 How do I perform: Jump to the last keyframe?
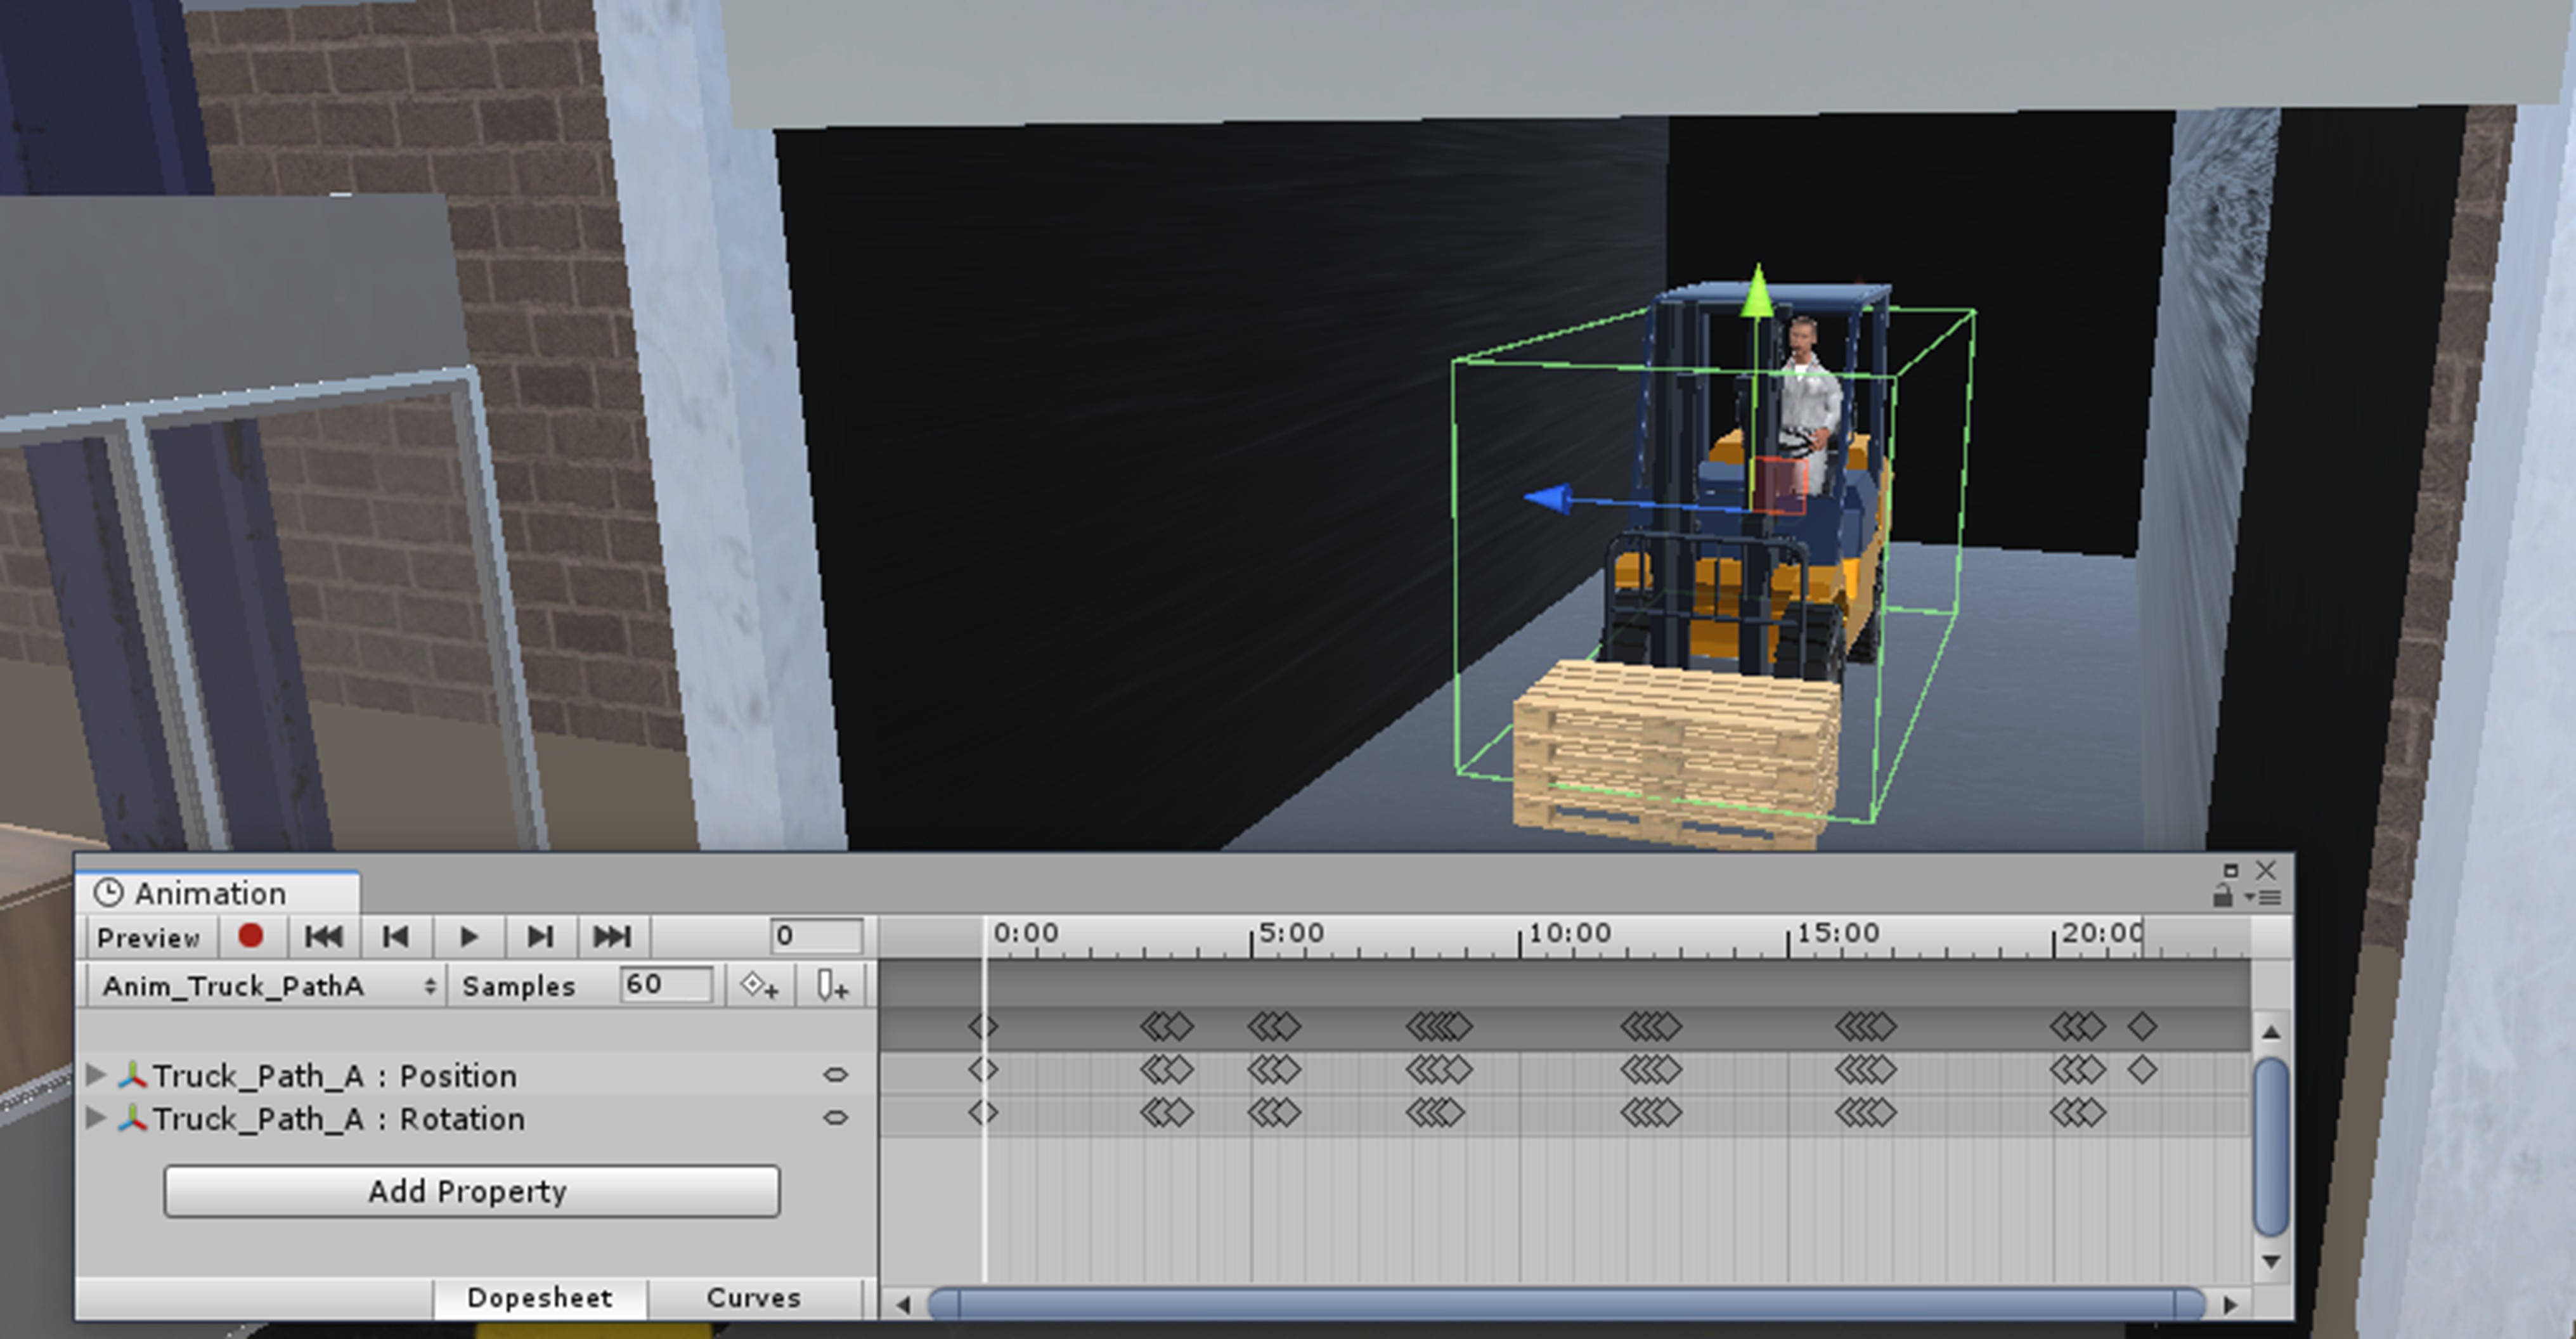click(x=612, y=937)
